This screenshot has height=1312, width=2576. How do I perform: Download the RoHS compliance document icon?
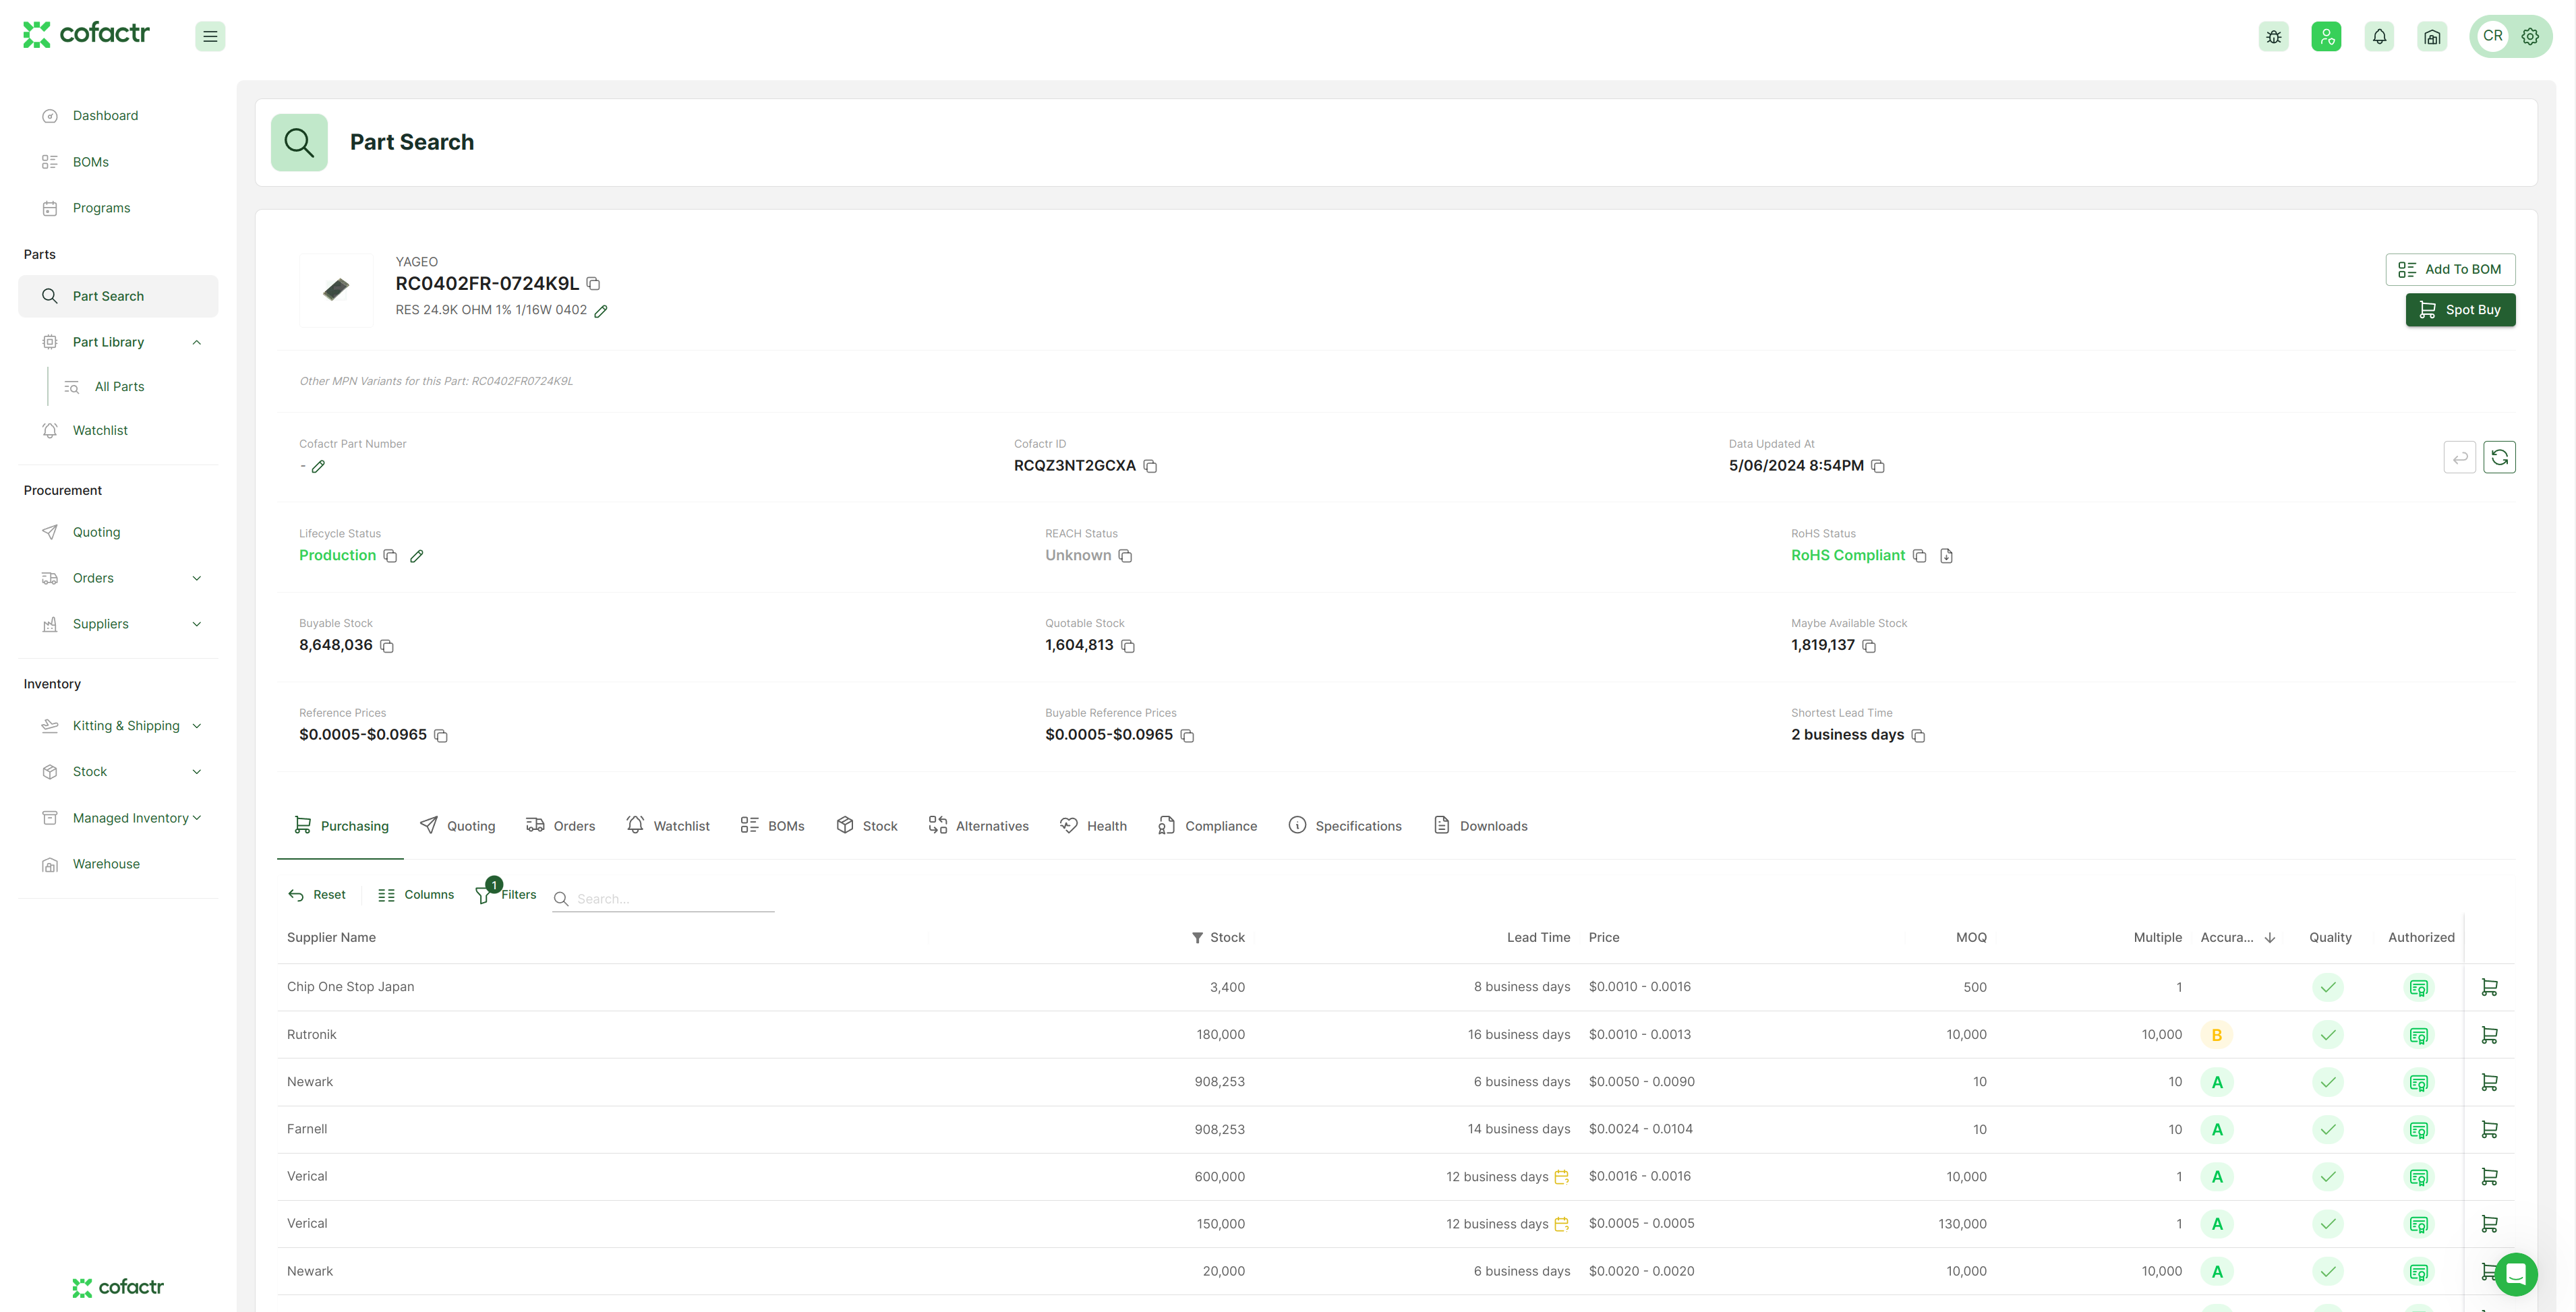1946,556
